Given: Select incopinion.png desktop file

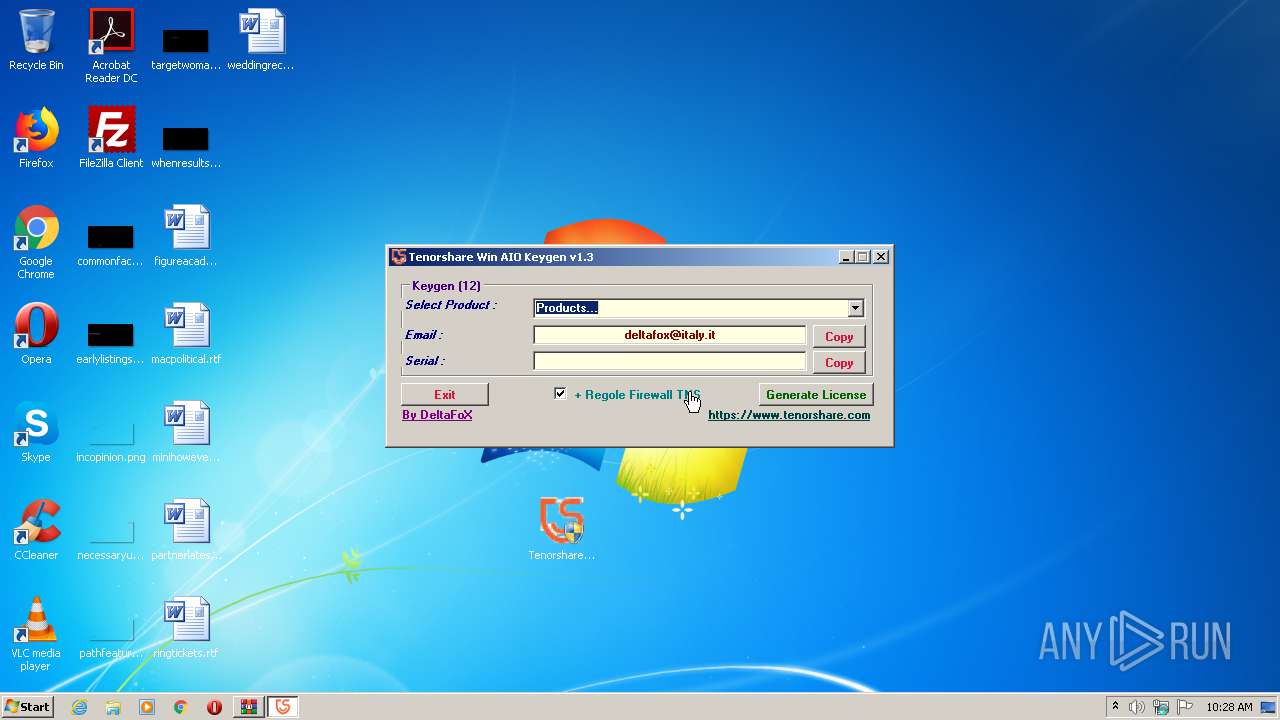Looking at the screenshot, I should coord(111,440).
